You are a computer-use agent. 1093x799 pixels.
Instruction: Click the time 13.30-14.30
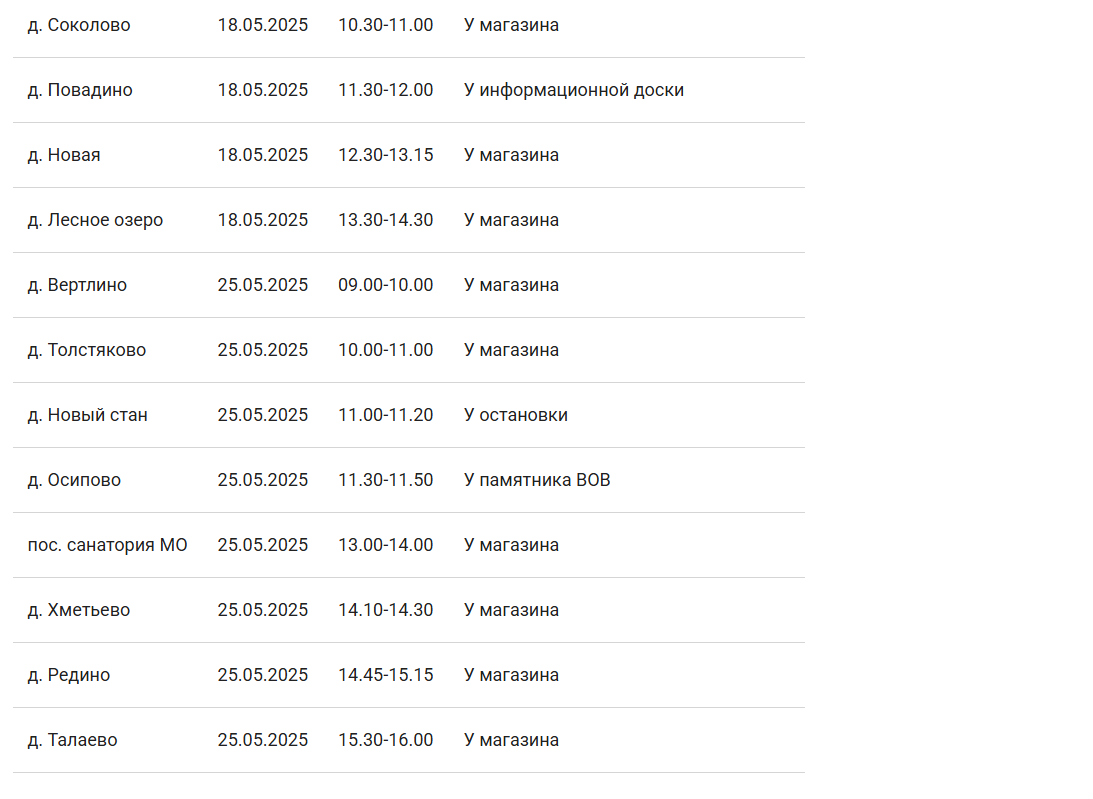point(386,220)
